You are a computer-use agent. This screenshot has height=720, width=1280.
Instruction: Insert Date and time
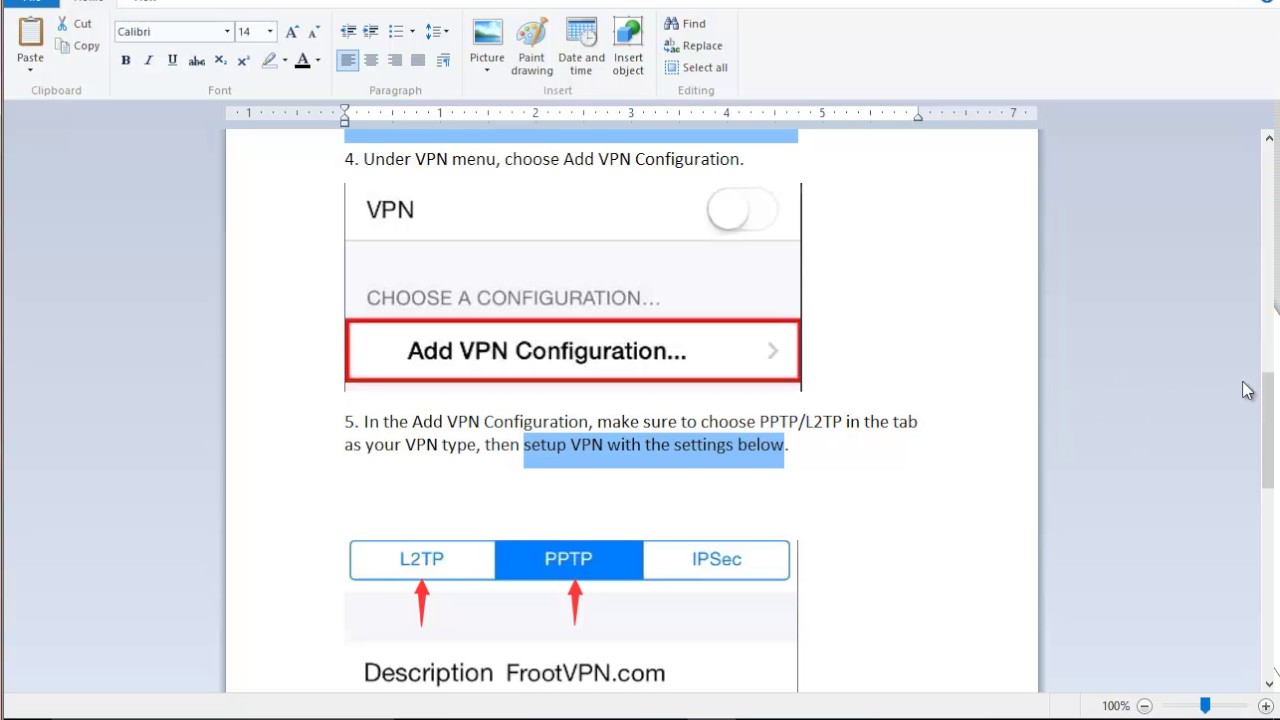point(581,46)
